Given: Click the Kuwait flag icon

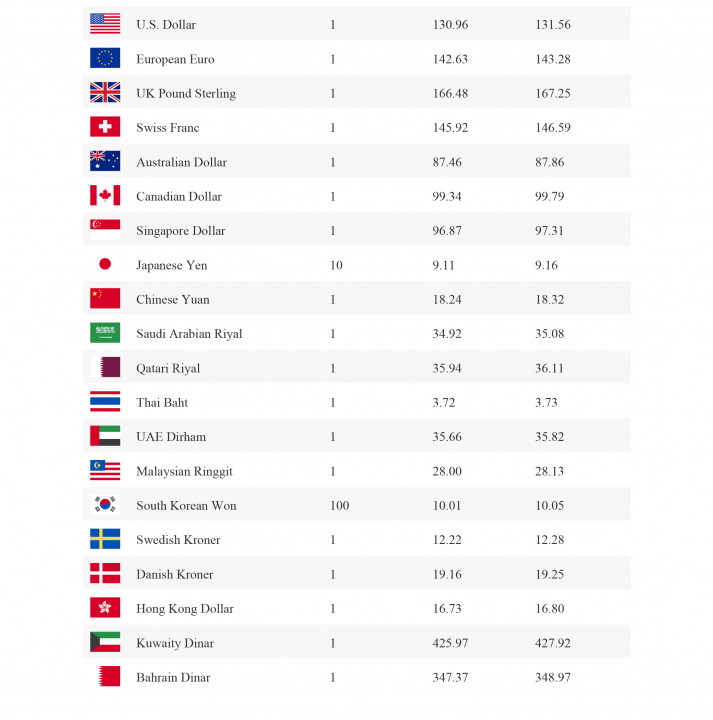Looking at the screenshot, I should pos(105,642).
